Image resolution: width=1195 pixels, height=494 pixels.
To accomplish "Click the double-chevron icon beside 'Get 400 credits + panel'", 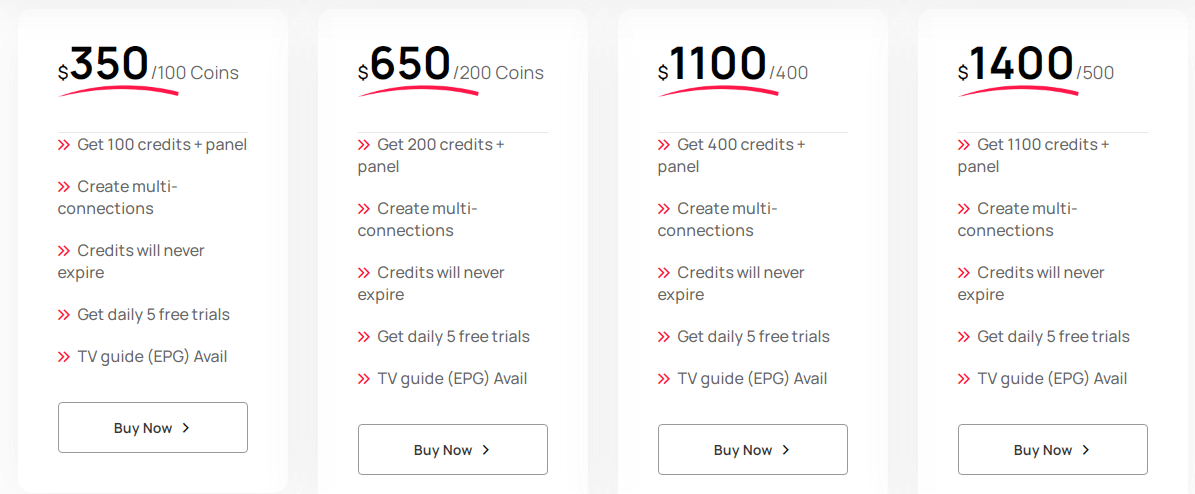I will tap(664, 145).
